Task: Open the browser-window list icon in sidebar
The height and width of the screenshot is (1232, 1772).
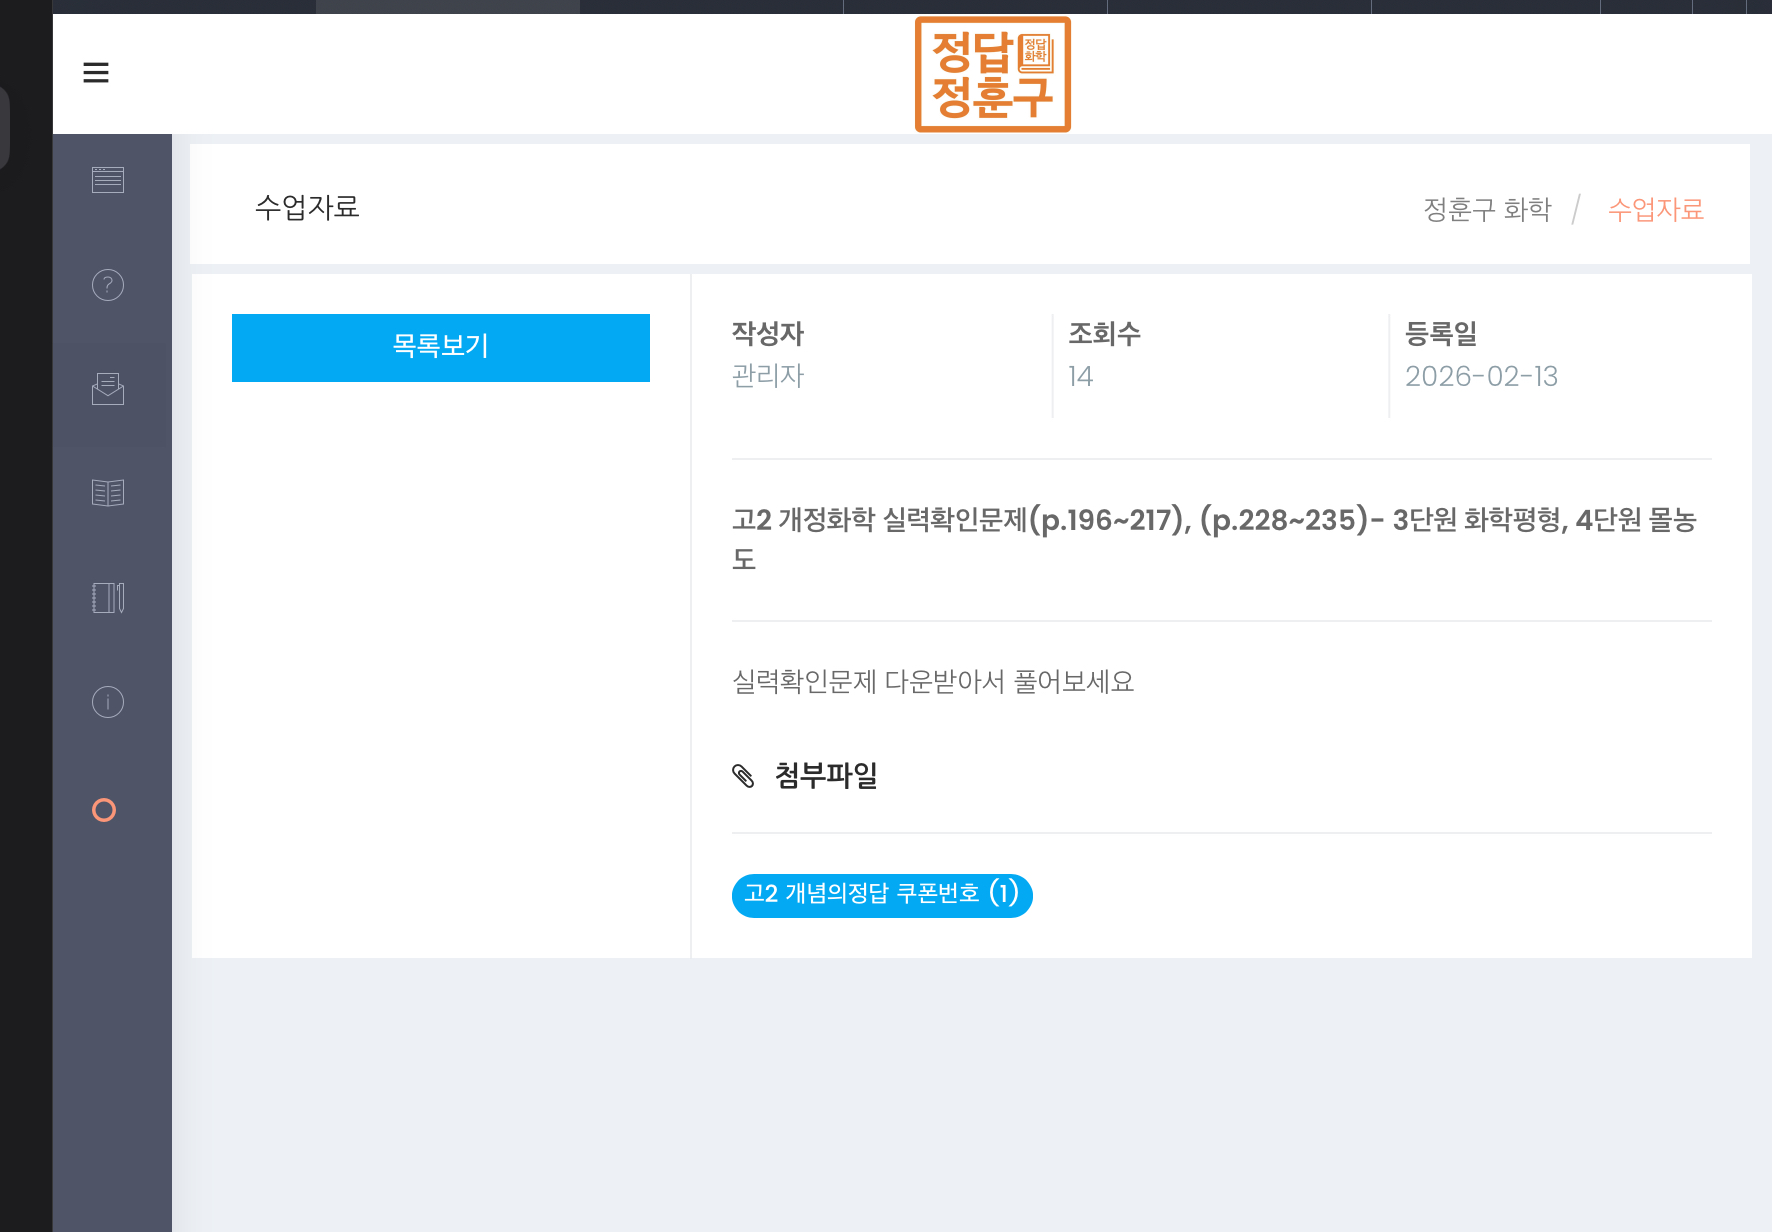Action: click(108, 180)
